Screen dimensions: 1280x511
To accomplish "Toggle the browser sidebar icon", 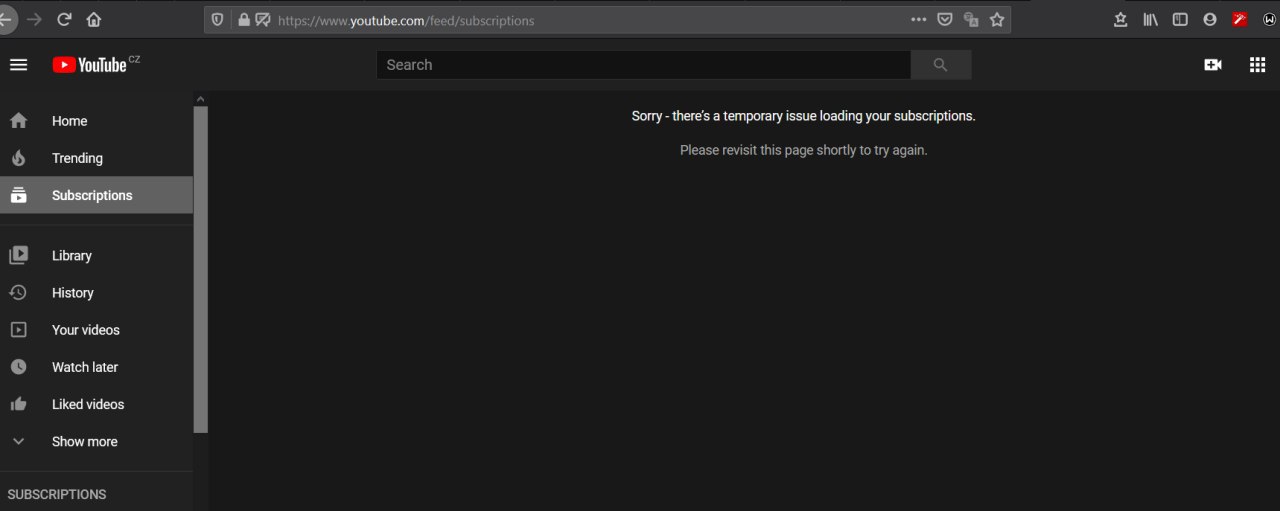I will pyautogui.click(x=1180, y=19).
